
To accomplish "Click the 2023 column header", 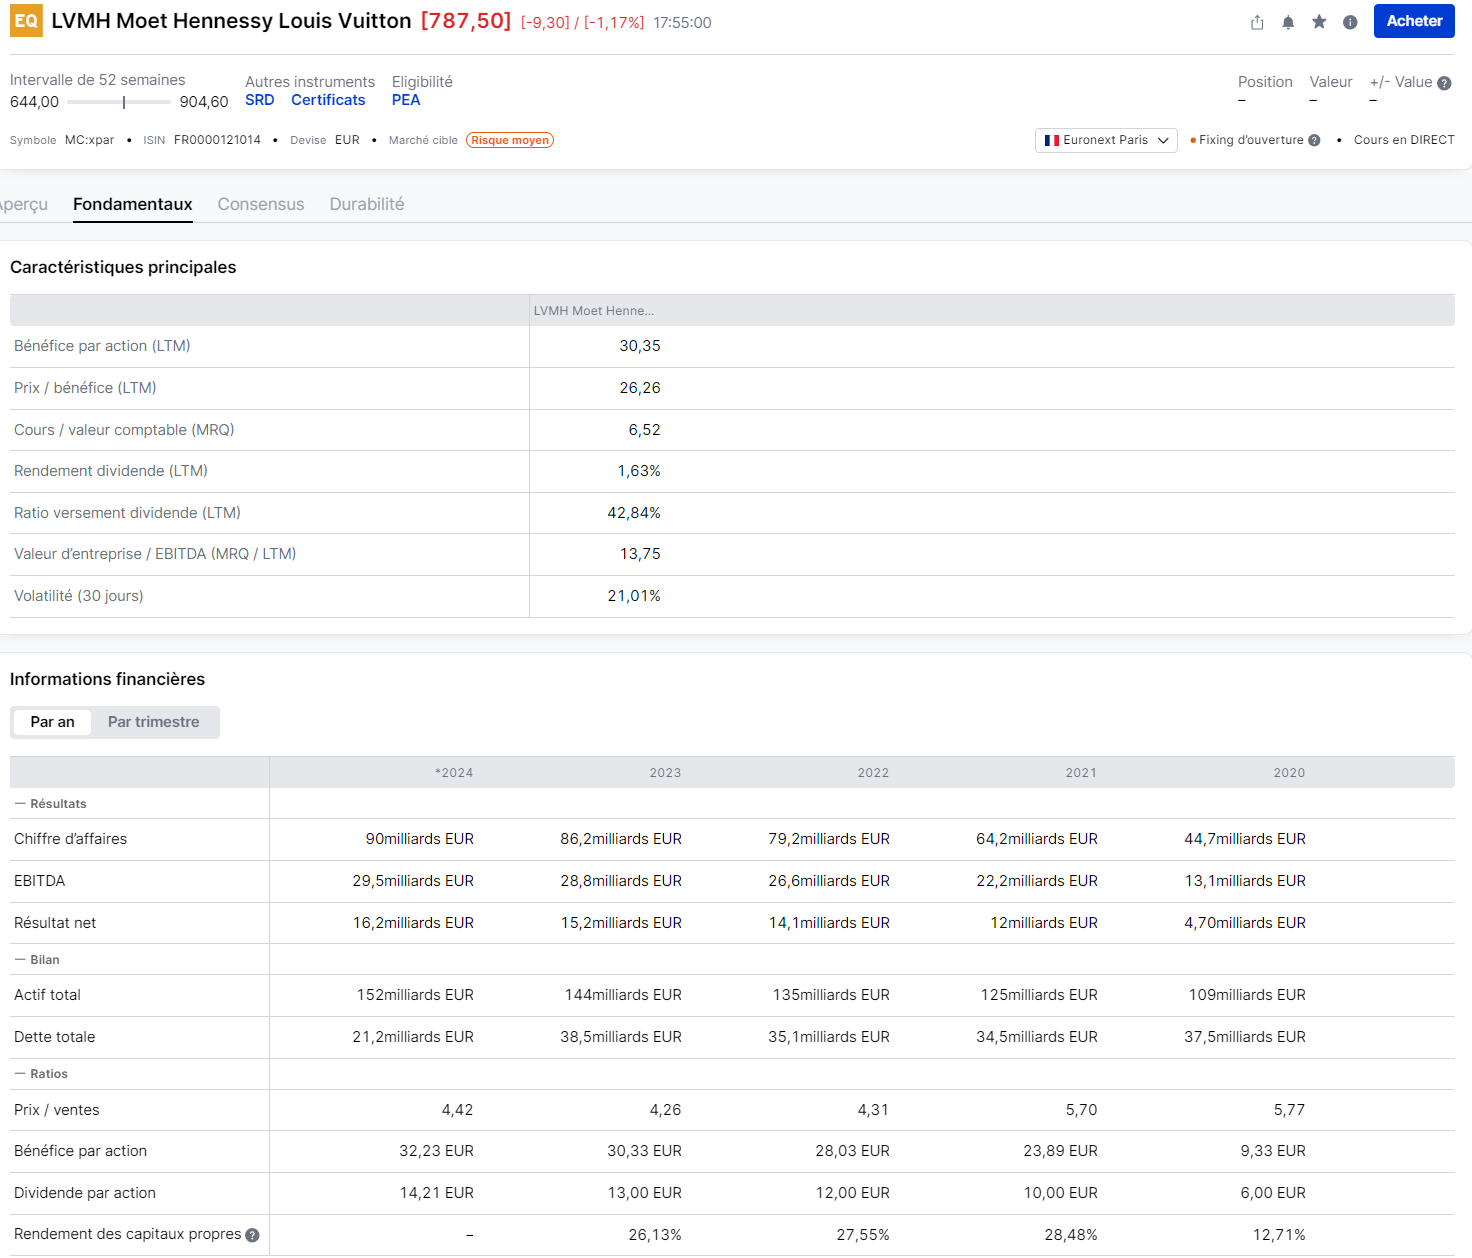I will point(665,773).
